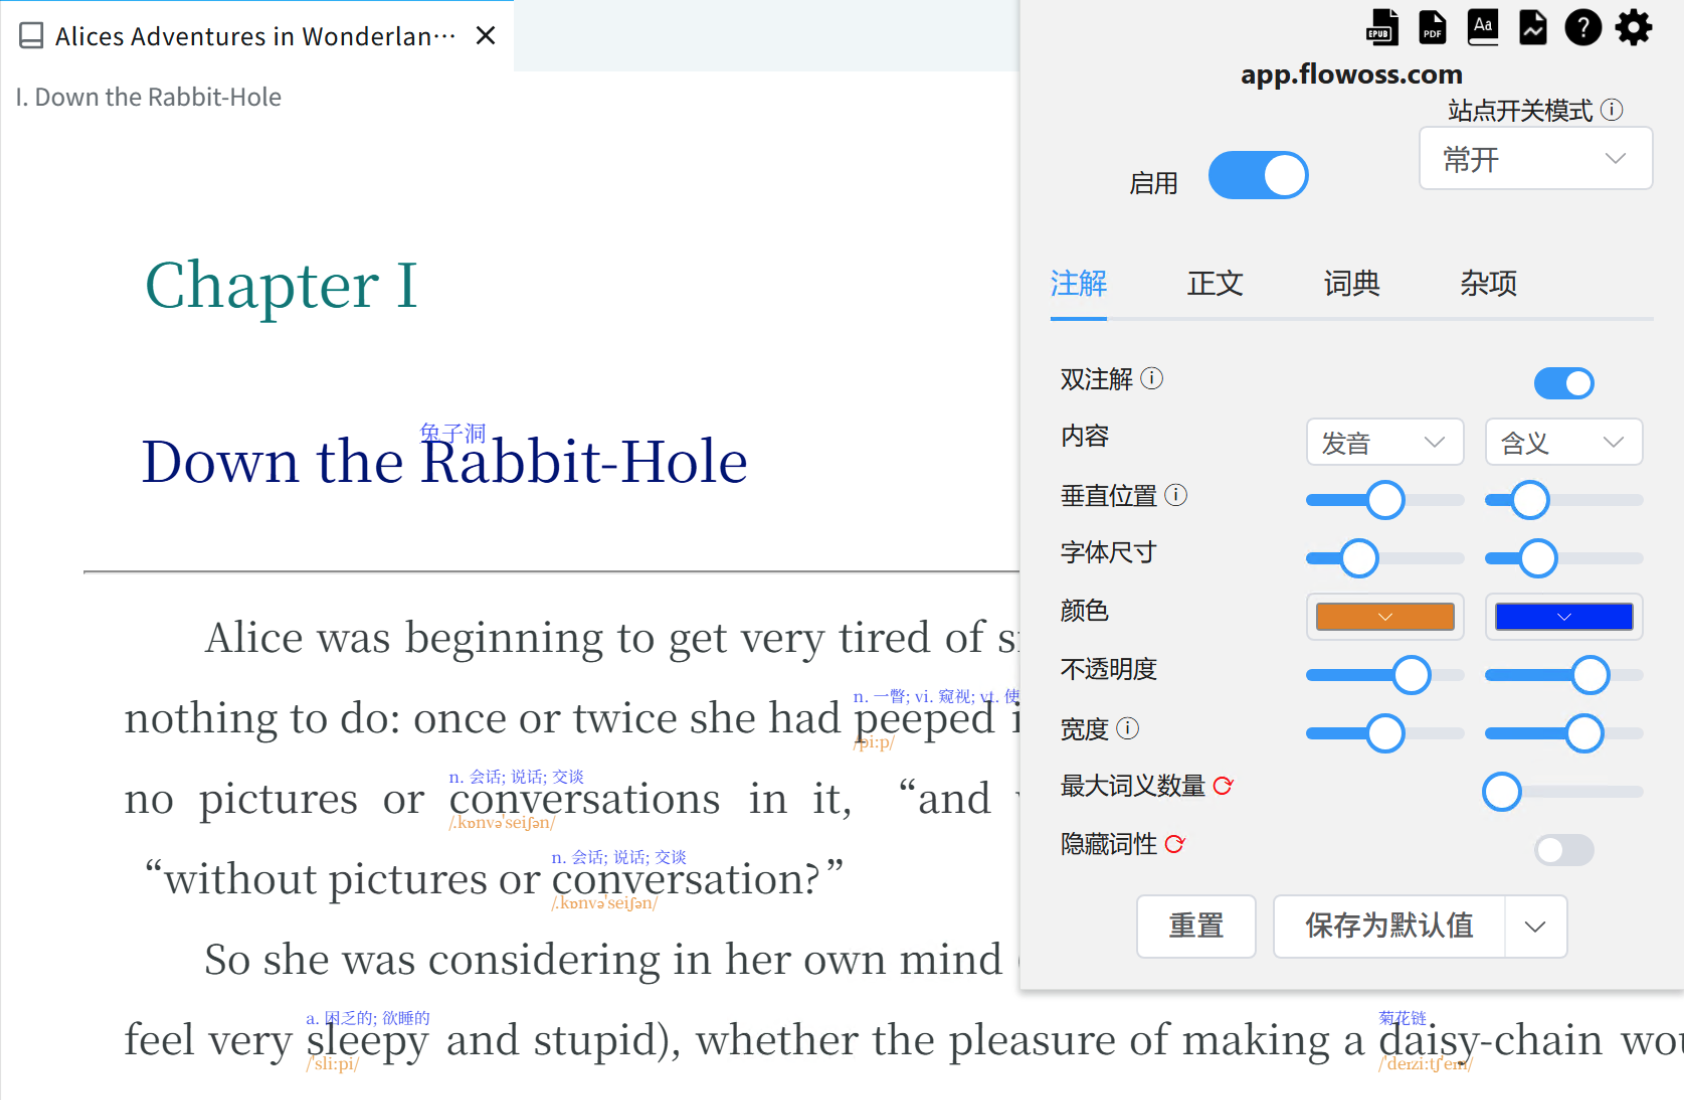The width and height of the screenshot is (1684, 1100).
Task: Click the 兔子洞 annotation above Rabbit
Action: [453, 433]
